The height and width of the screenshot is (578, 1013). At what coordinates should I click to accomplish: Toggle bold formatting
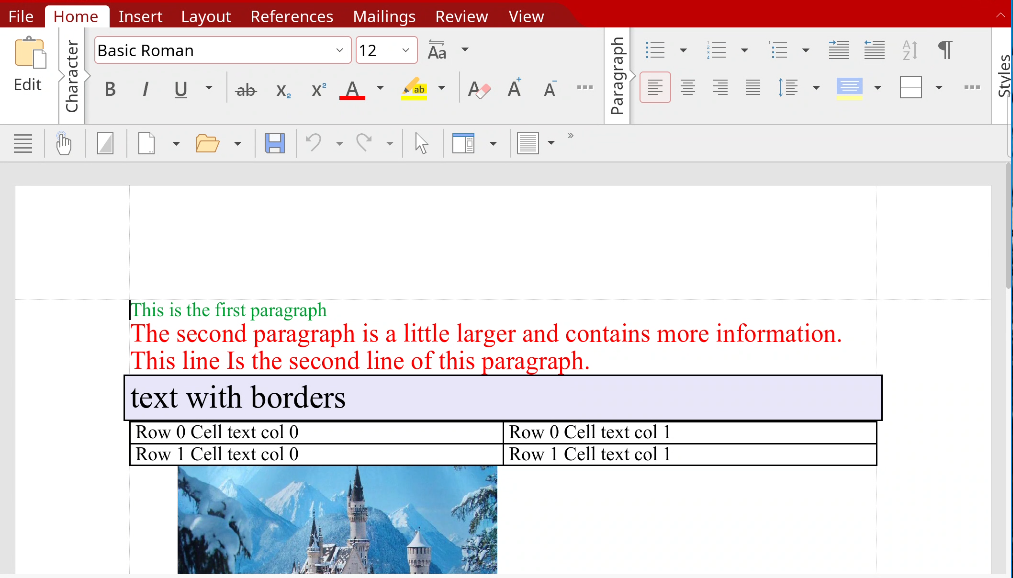click(x=109, y=89)
